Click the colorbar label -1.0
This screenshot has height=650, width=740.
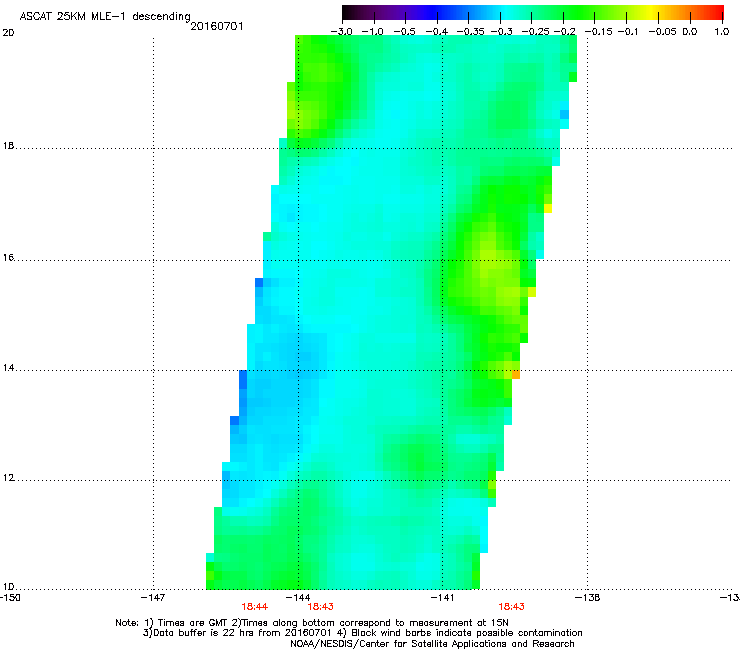(372, 32)
